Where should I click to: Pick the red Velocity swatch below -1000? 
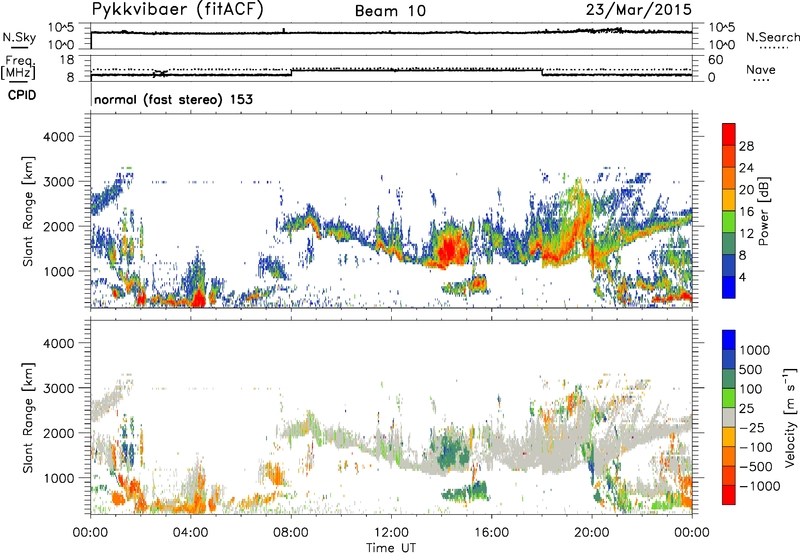coord(729,495)
